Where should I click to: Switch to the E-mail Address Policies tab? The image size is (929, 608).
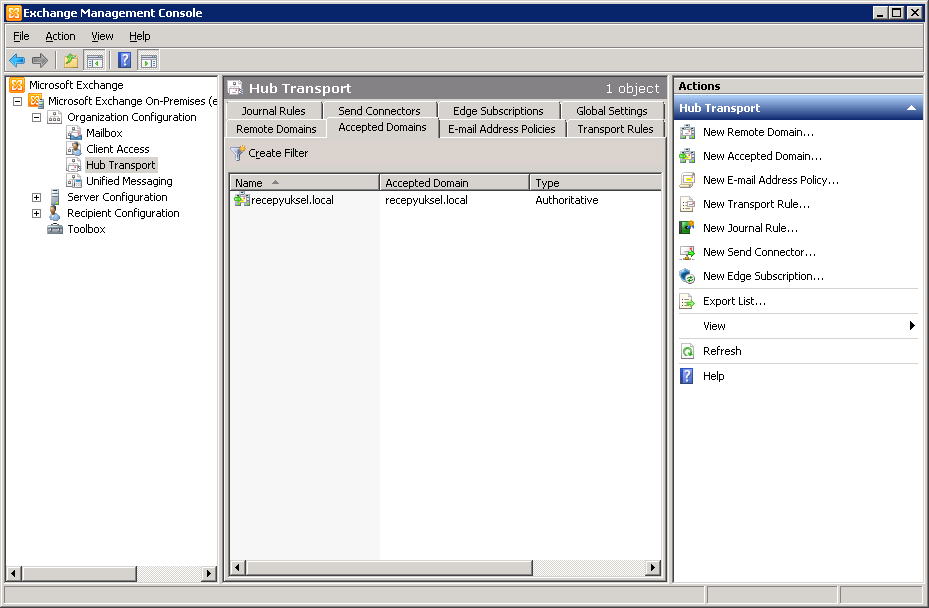pos(502,129)
